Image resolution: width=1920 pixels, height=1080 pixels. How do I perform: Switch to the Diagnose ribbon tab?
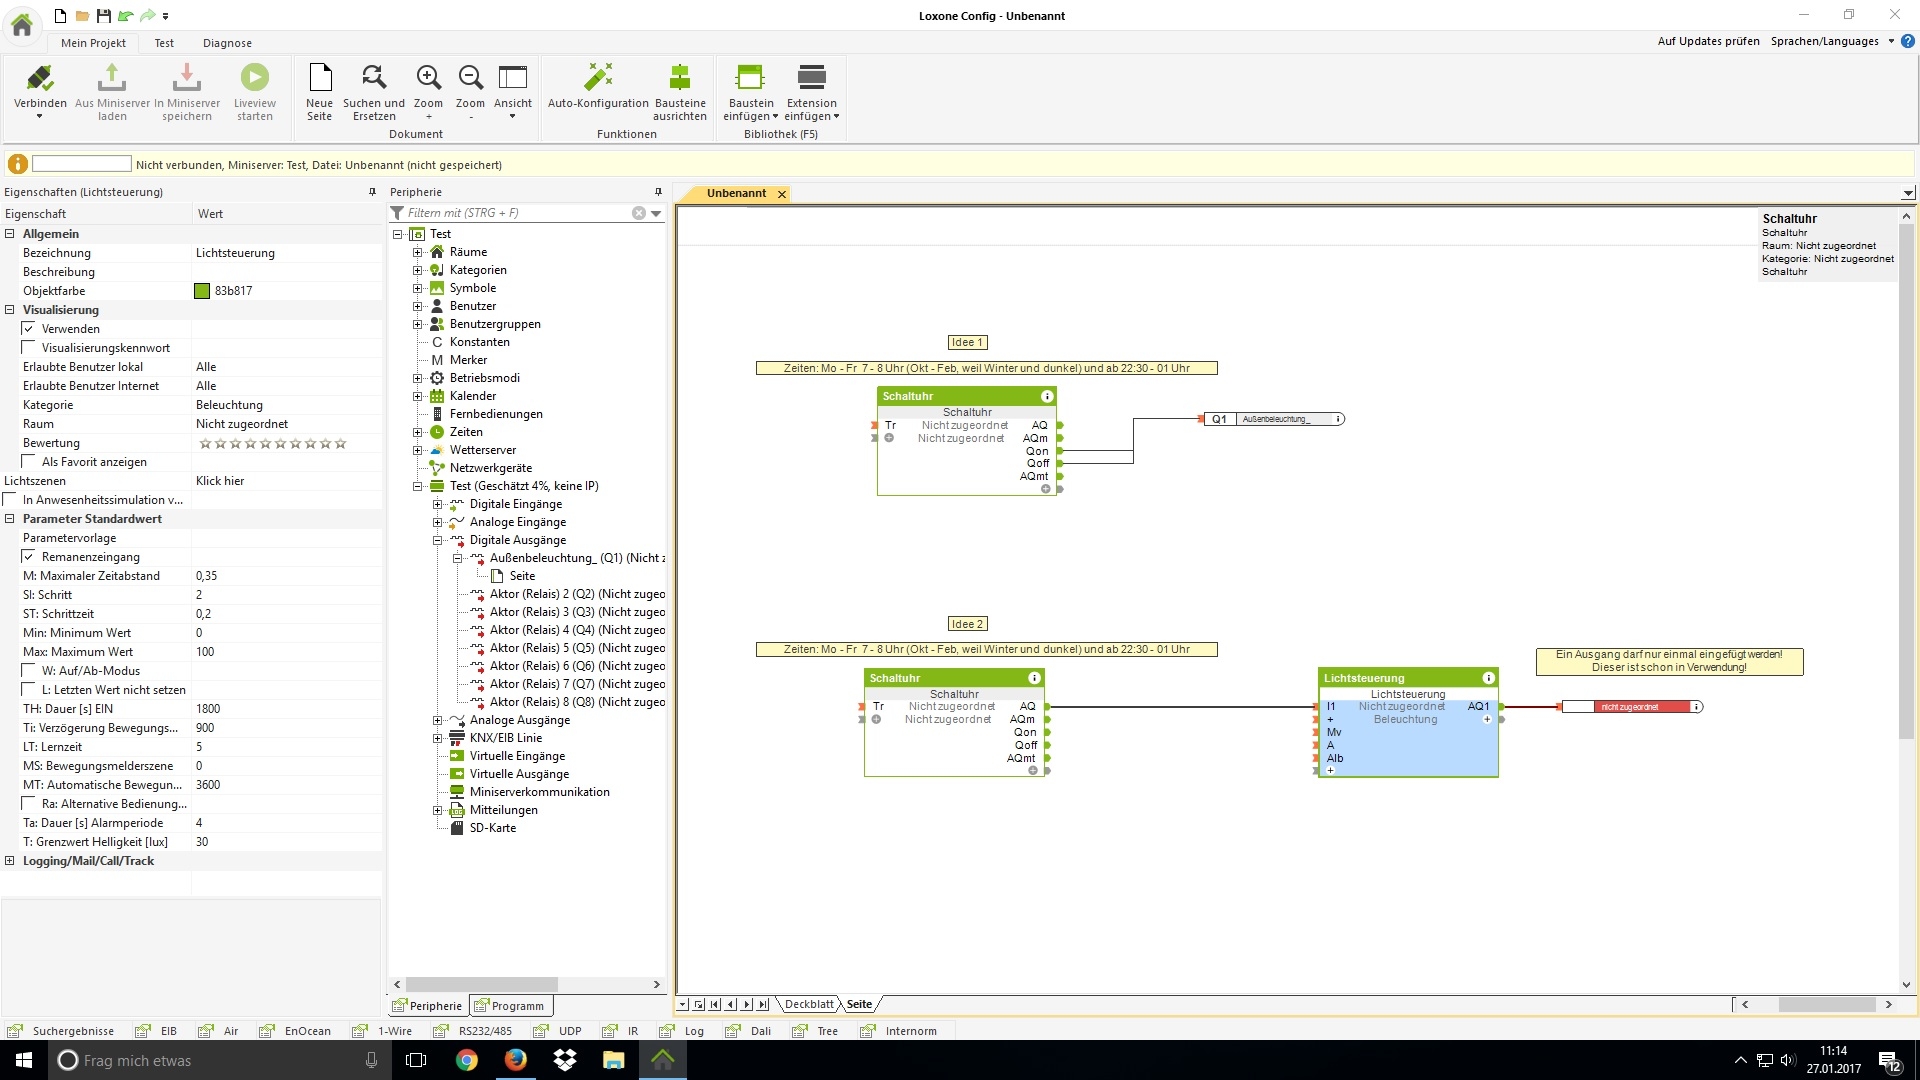tap(227, 43)
